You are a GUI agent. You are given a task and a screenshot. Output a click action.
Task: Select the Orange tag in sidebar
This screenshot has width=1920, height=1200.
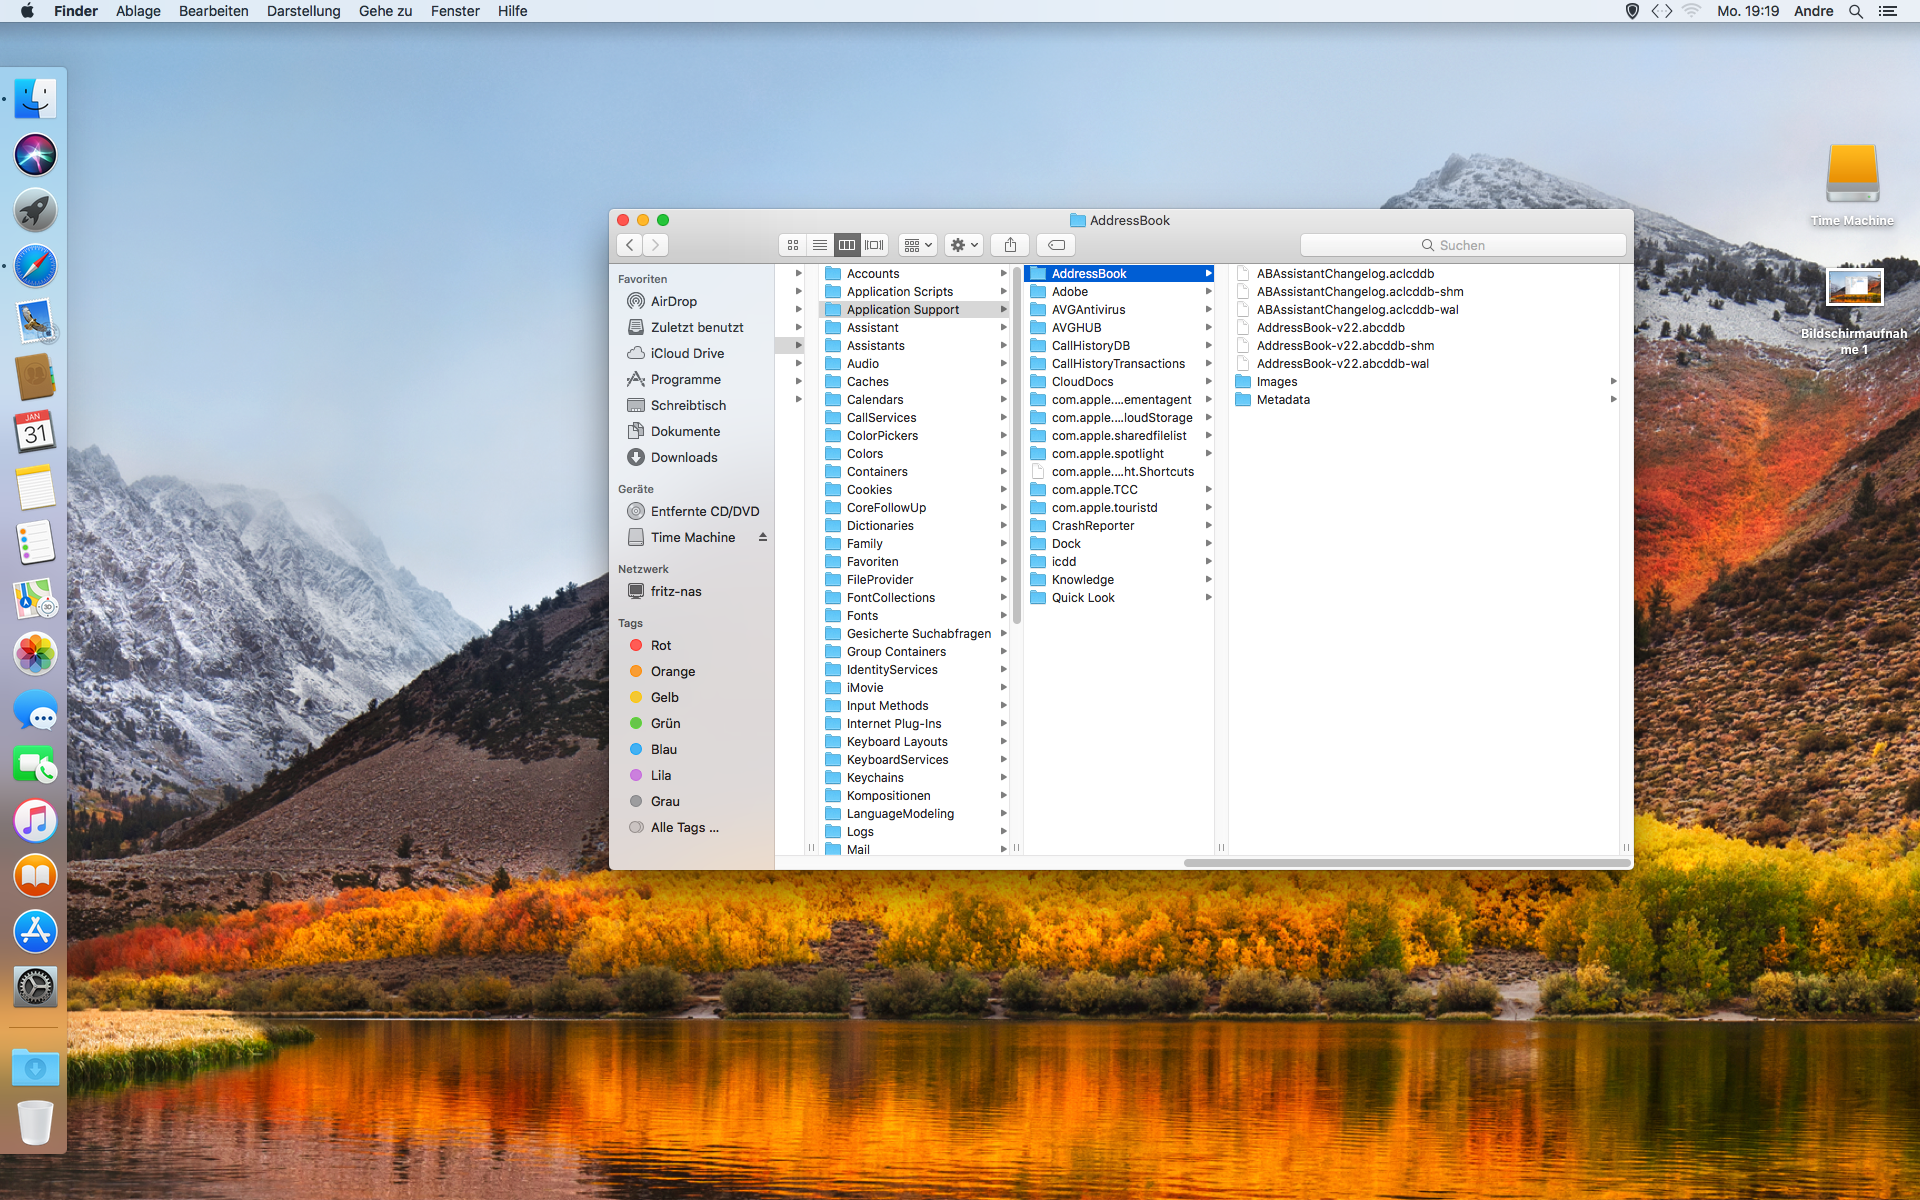(672, 671)
